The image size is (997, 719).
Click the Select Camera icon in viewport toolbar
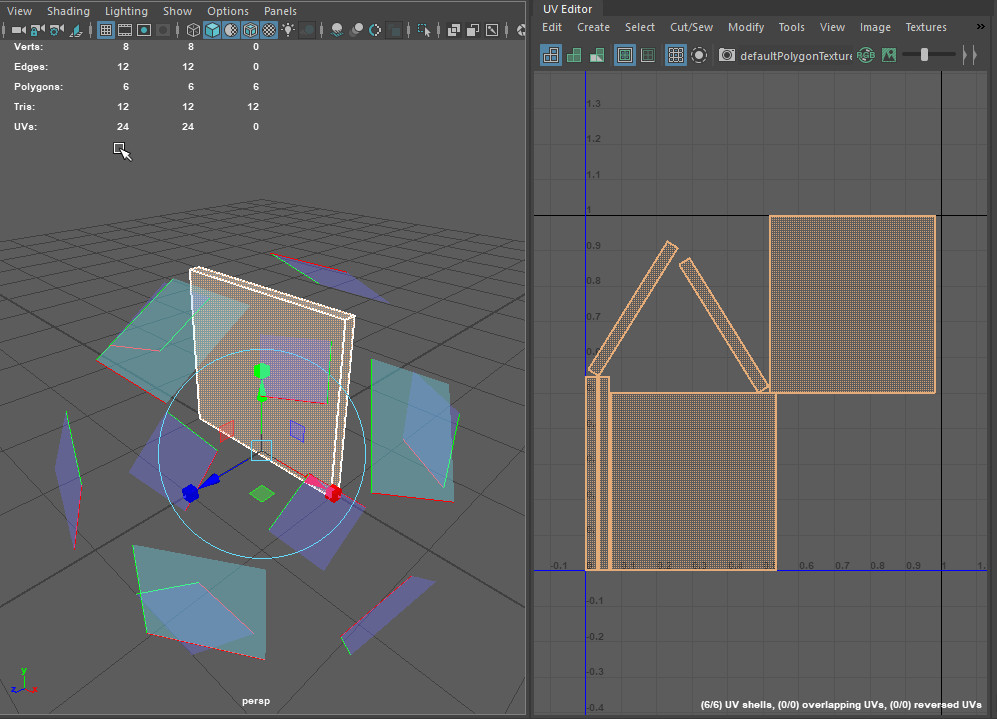(x=19, y=30)
